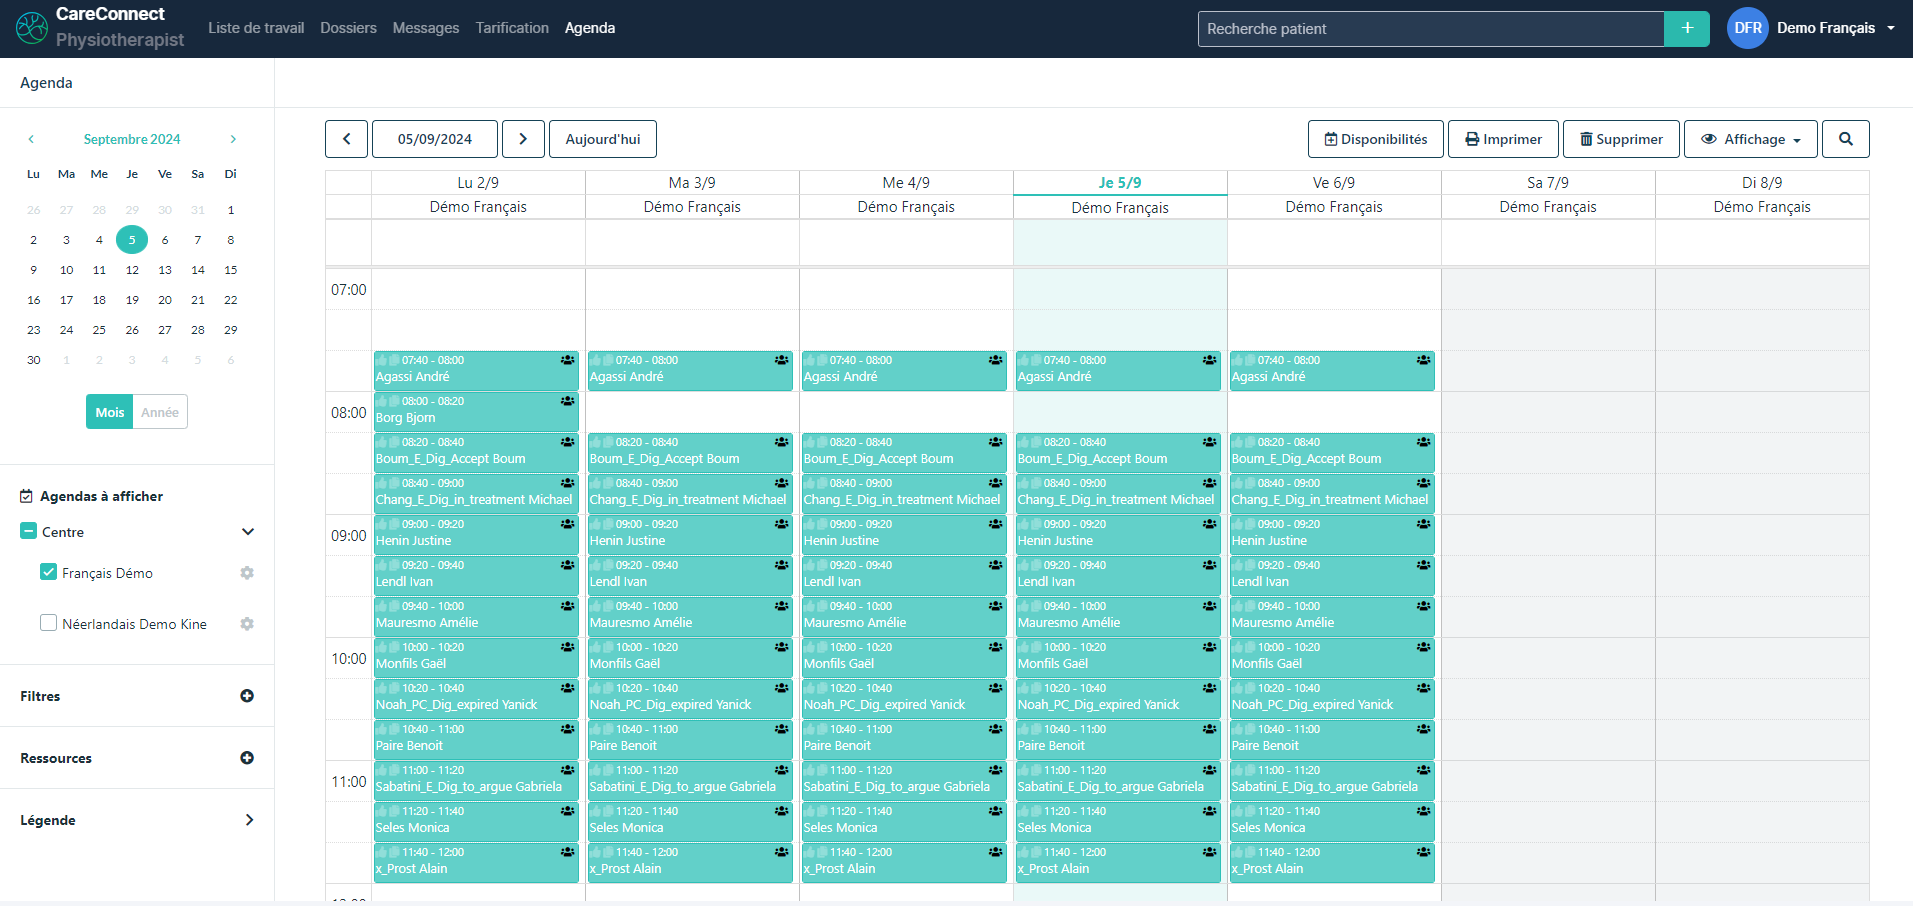Open the Tarification menu
1913x906 pixels.
tap(512, 28)
